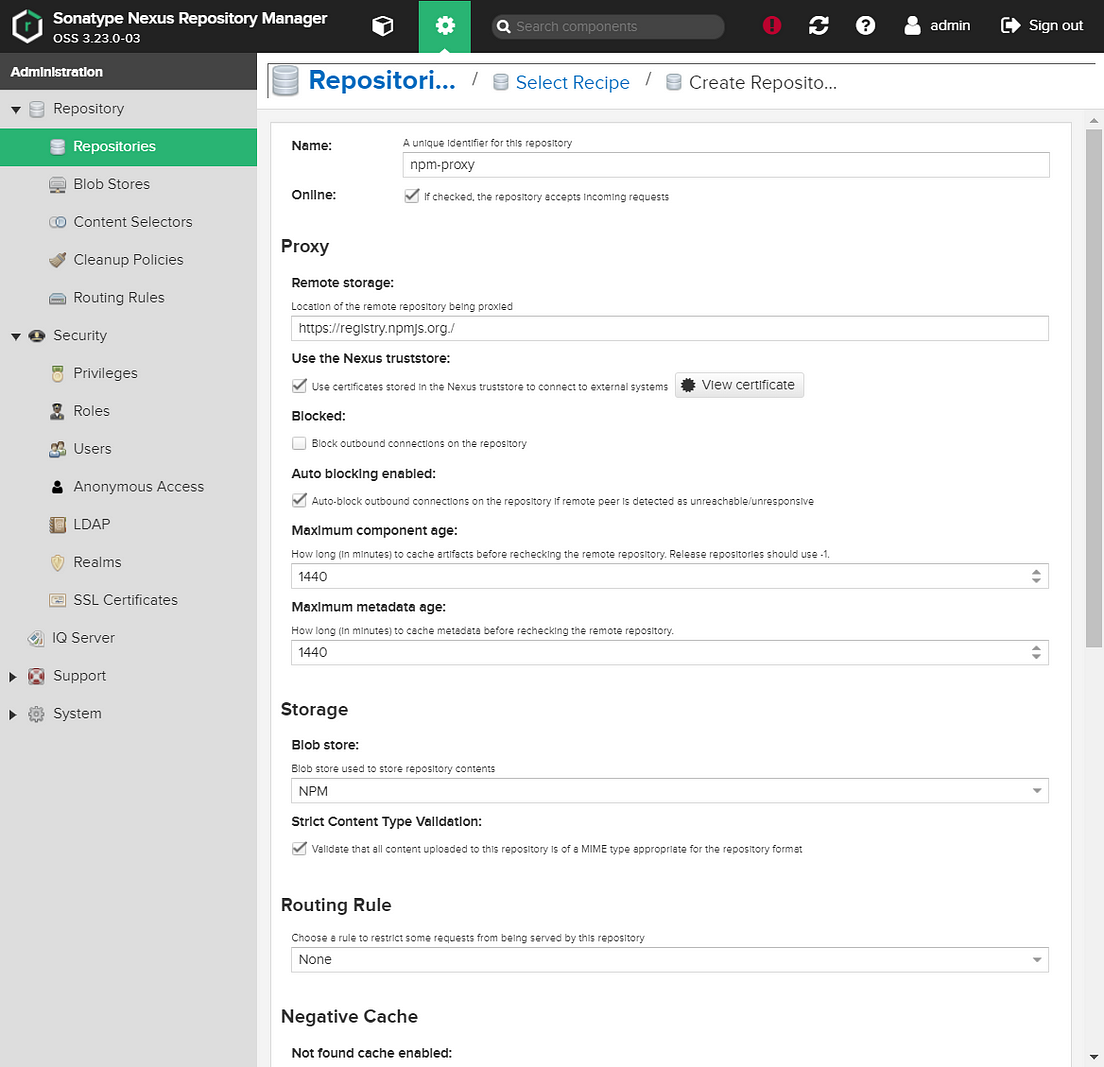This screenshot has height=1067, width=1104.
Task: Expand the System section in the sidebar
Action: 13,713
